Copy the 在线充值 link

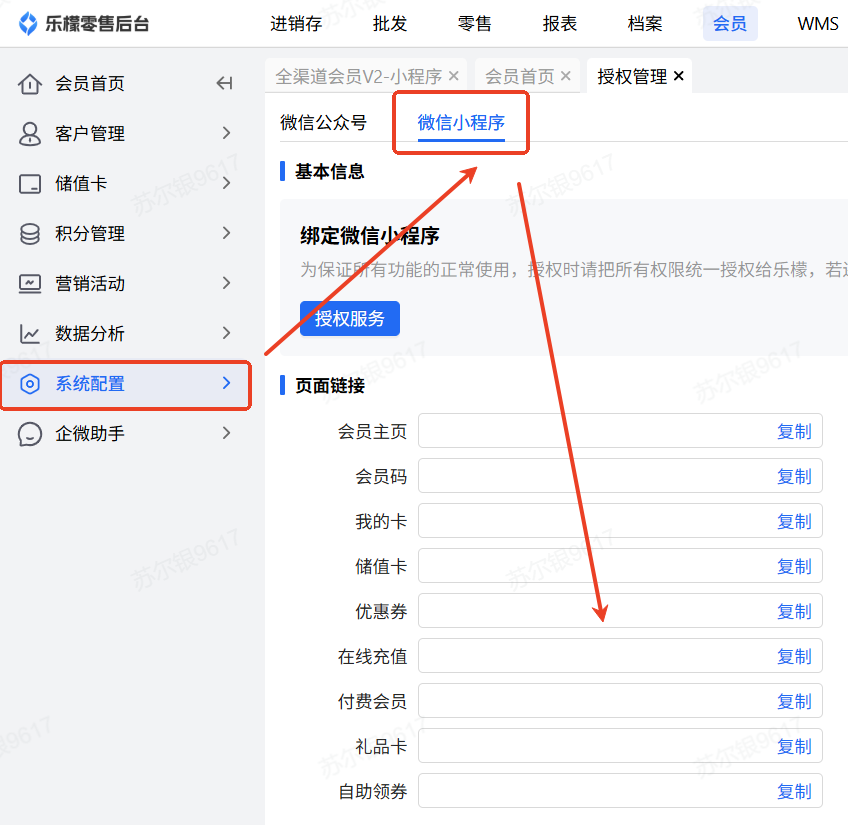[794, 656]
